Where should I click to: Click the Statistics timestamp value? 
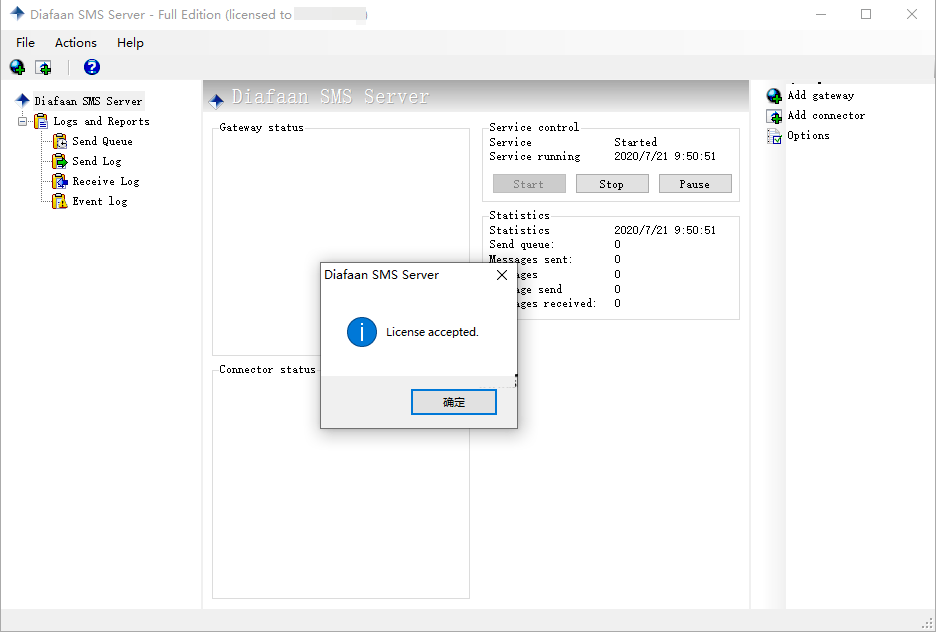pyautogui.click(x=665, y=230)
